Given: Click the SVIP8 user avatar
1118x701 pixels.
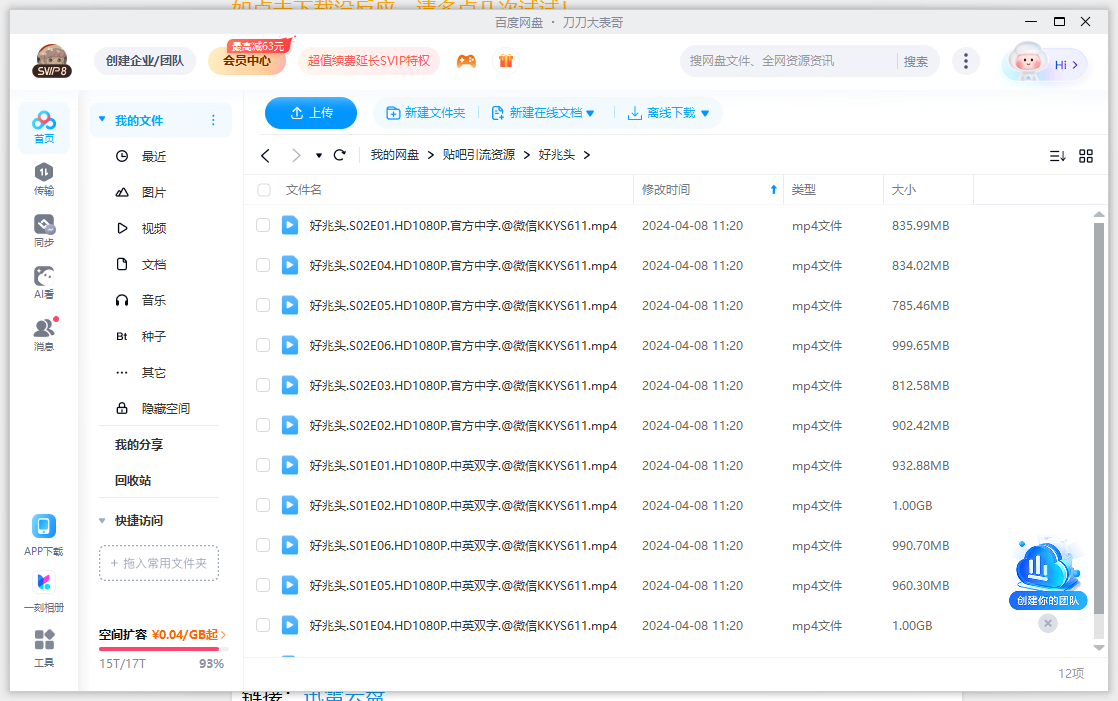Looking at the screenshot, I should [51, 61].
